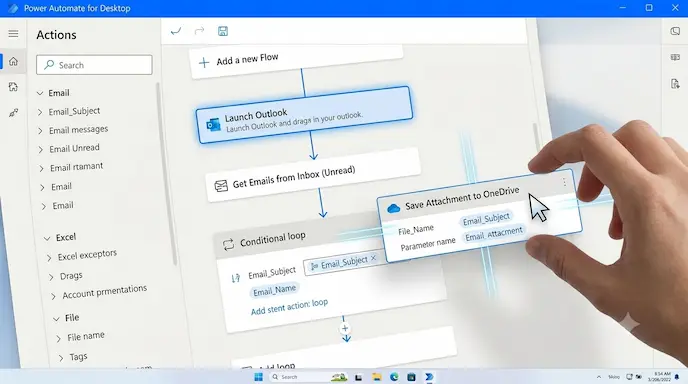Click the Redo arrow in the toolbar

[199, 30]
